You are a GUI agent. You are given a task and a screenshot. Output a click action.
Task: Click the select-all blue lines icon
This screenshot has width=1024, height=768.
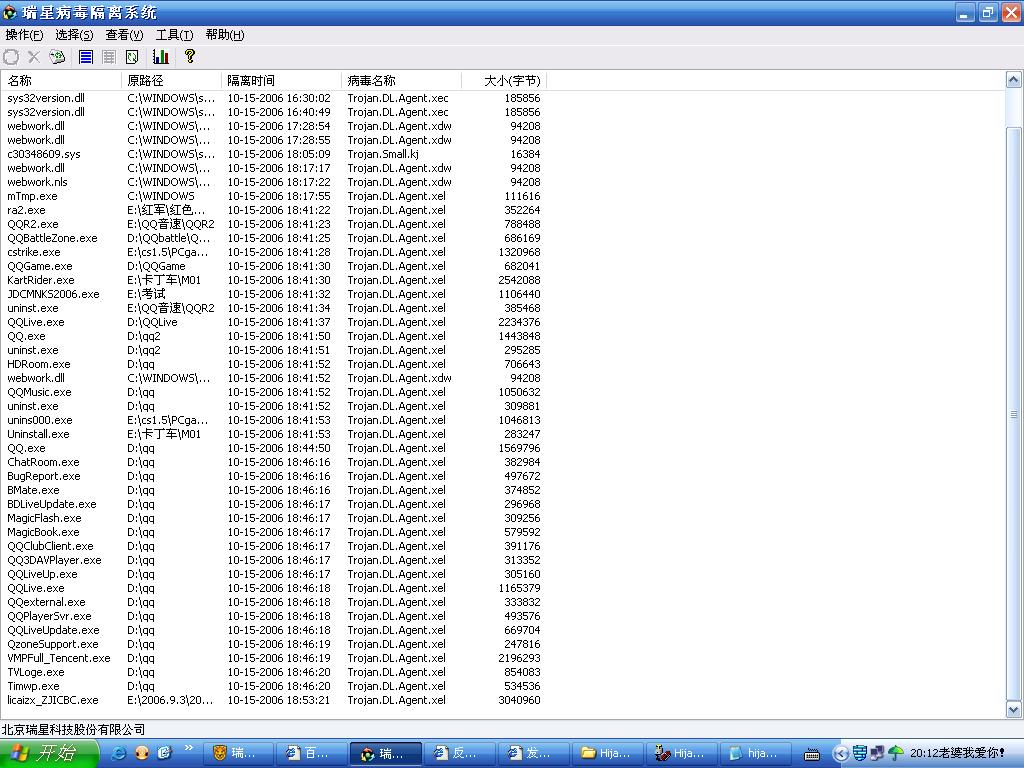click(86, 57)
